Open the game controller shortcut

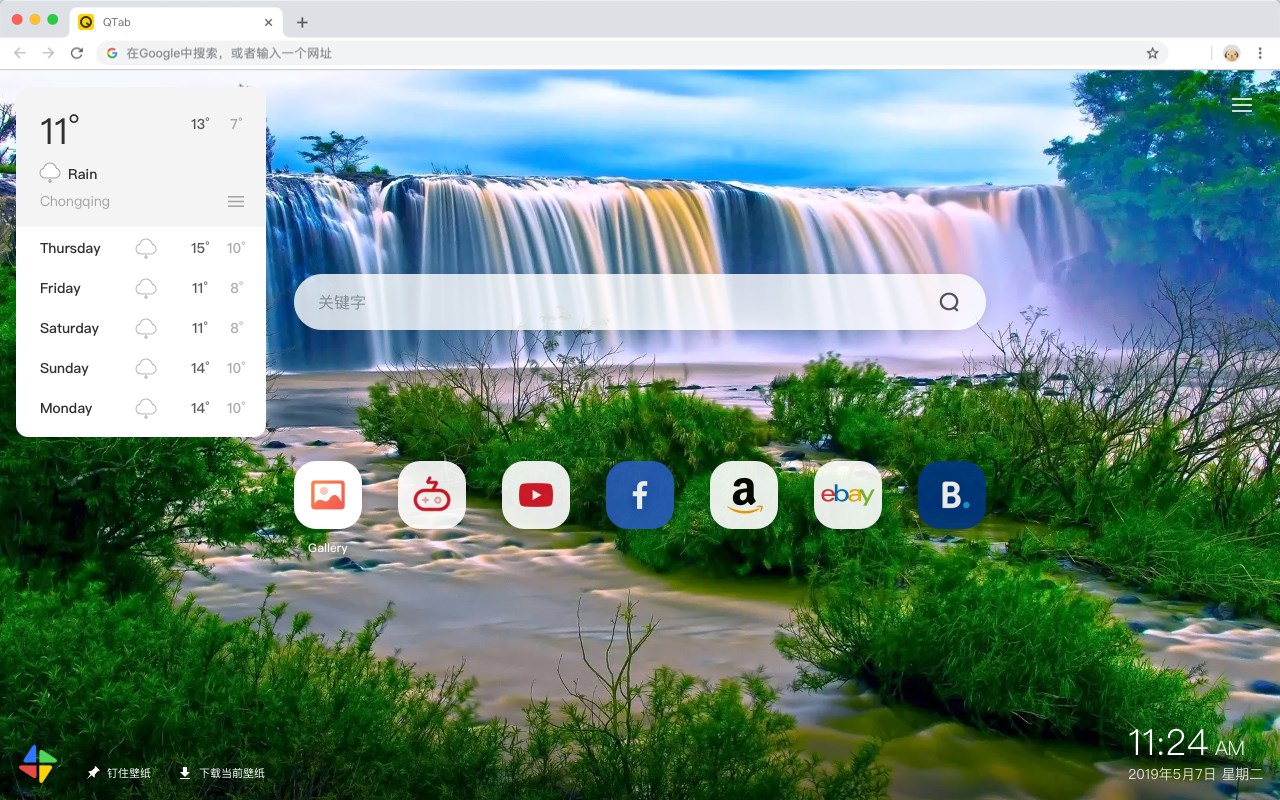[432, 495]
